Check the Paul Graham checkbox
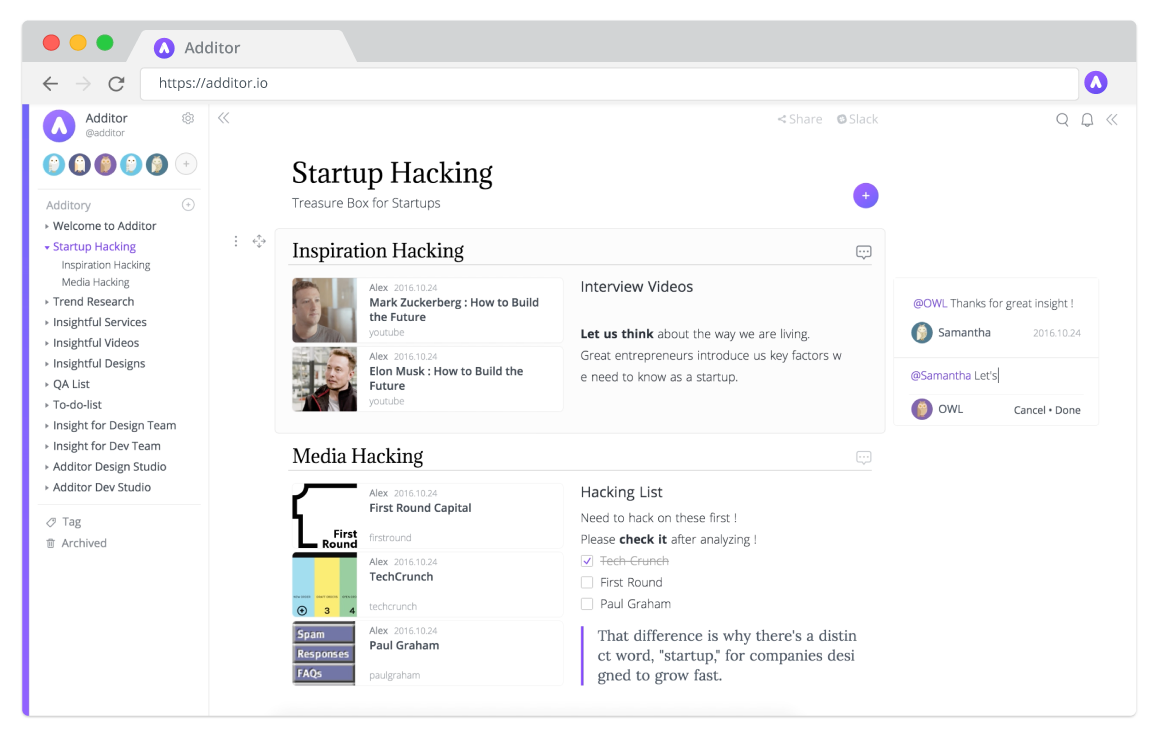 coord(586,603)
